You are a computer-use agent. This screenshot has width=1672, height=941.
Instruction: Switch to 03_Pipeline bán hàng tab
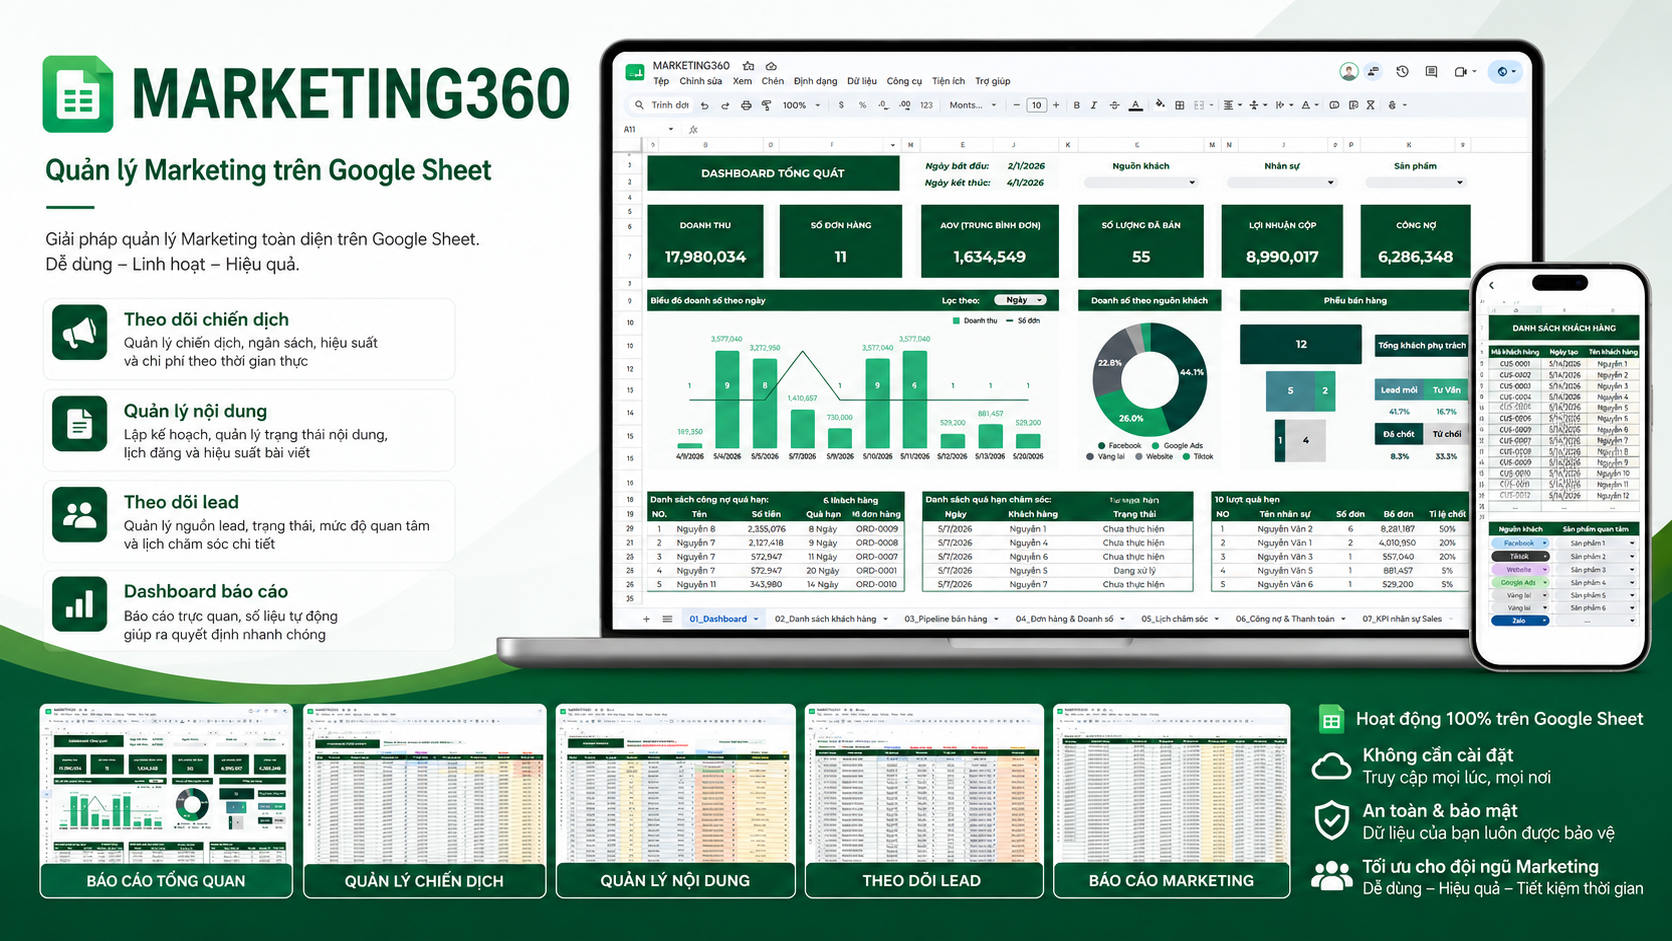(951, 619)
